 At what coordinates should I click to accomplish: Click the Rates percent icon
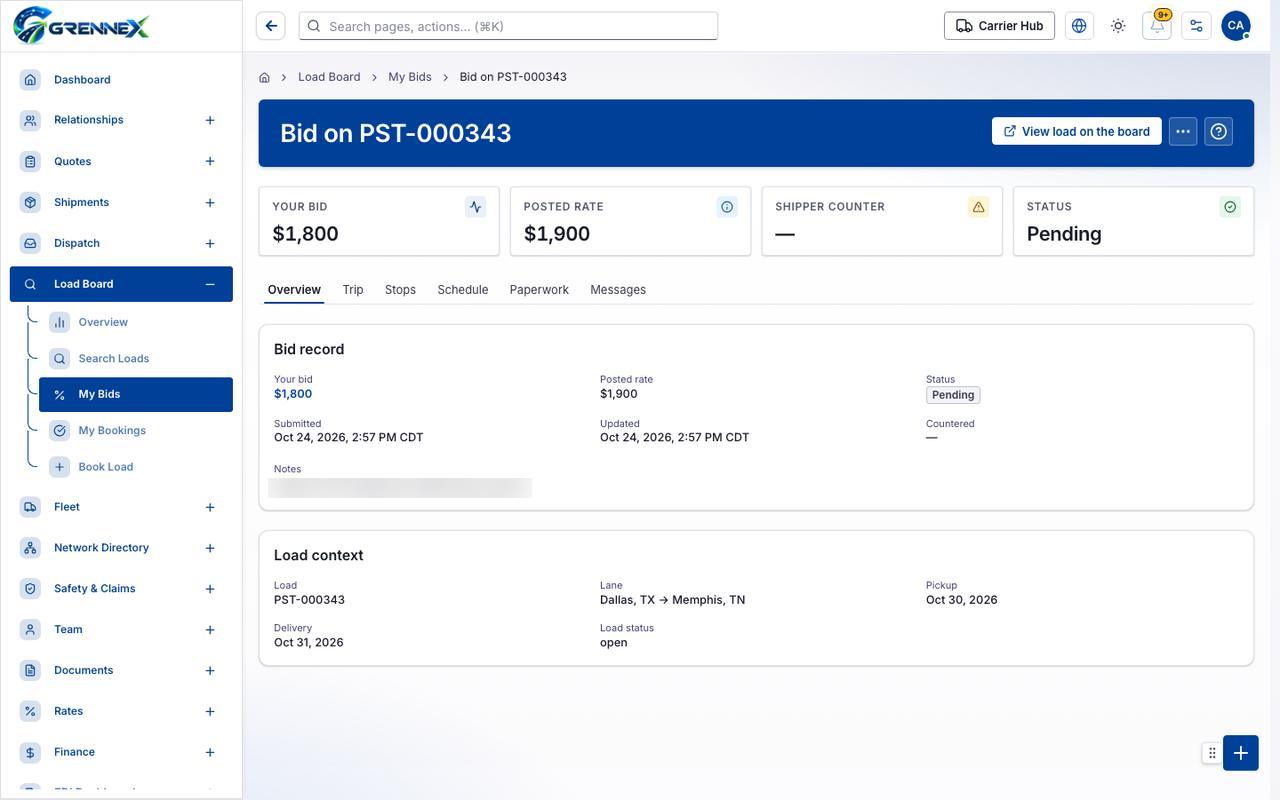[x=30, y=711]
